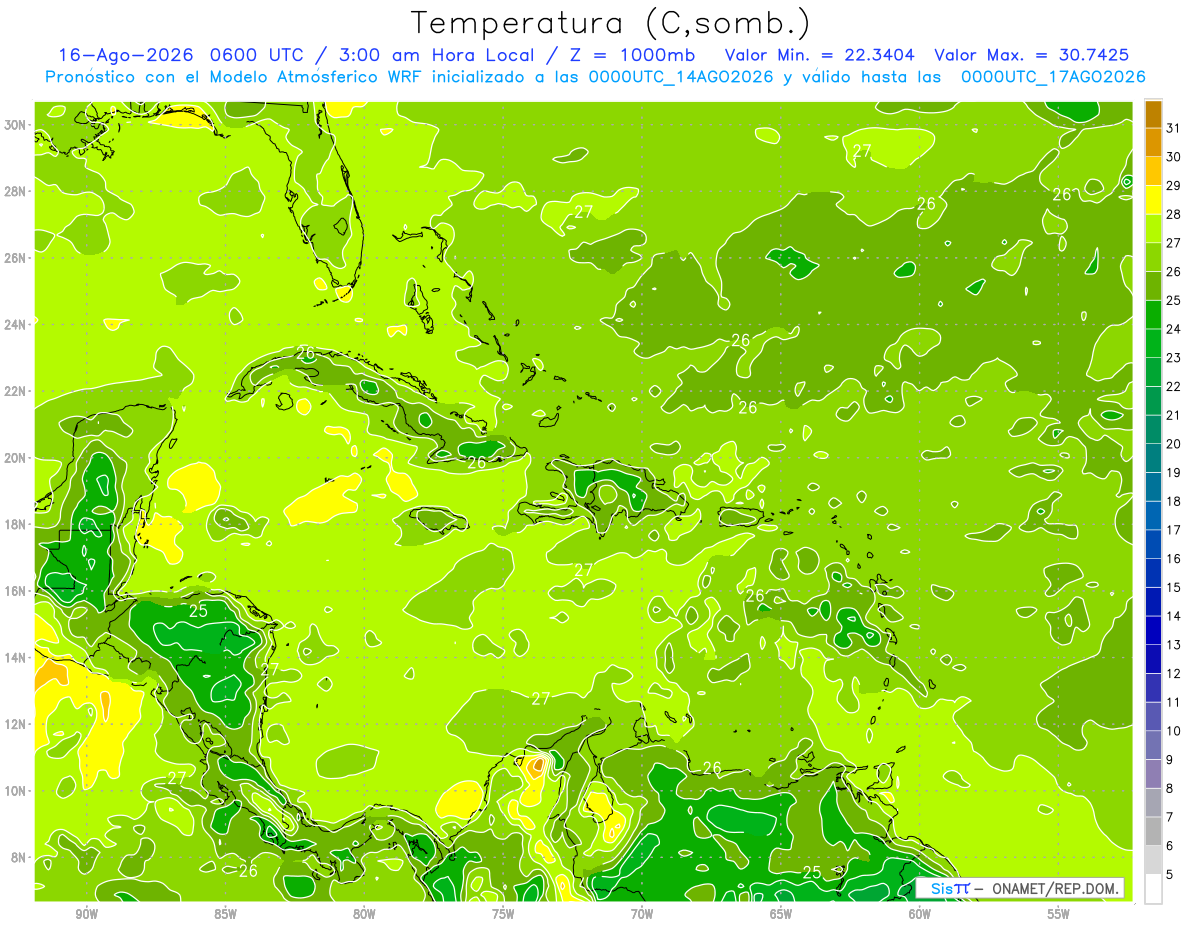Click the '28' label on the color scale
This screenshot has width=1200, height=927.
(1174, 214)
